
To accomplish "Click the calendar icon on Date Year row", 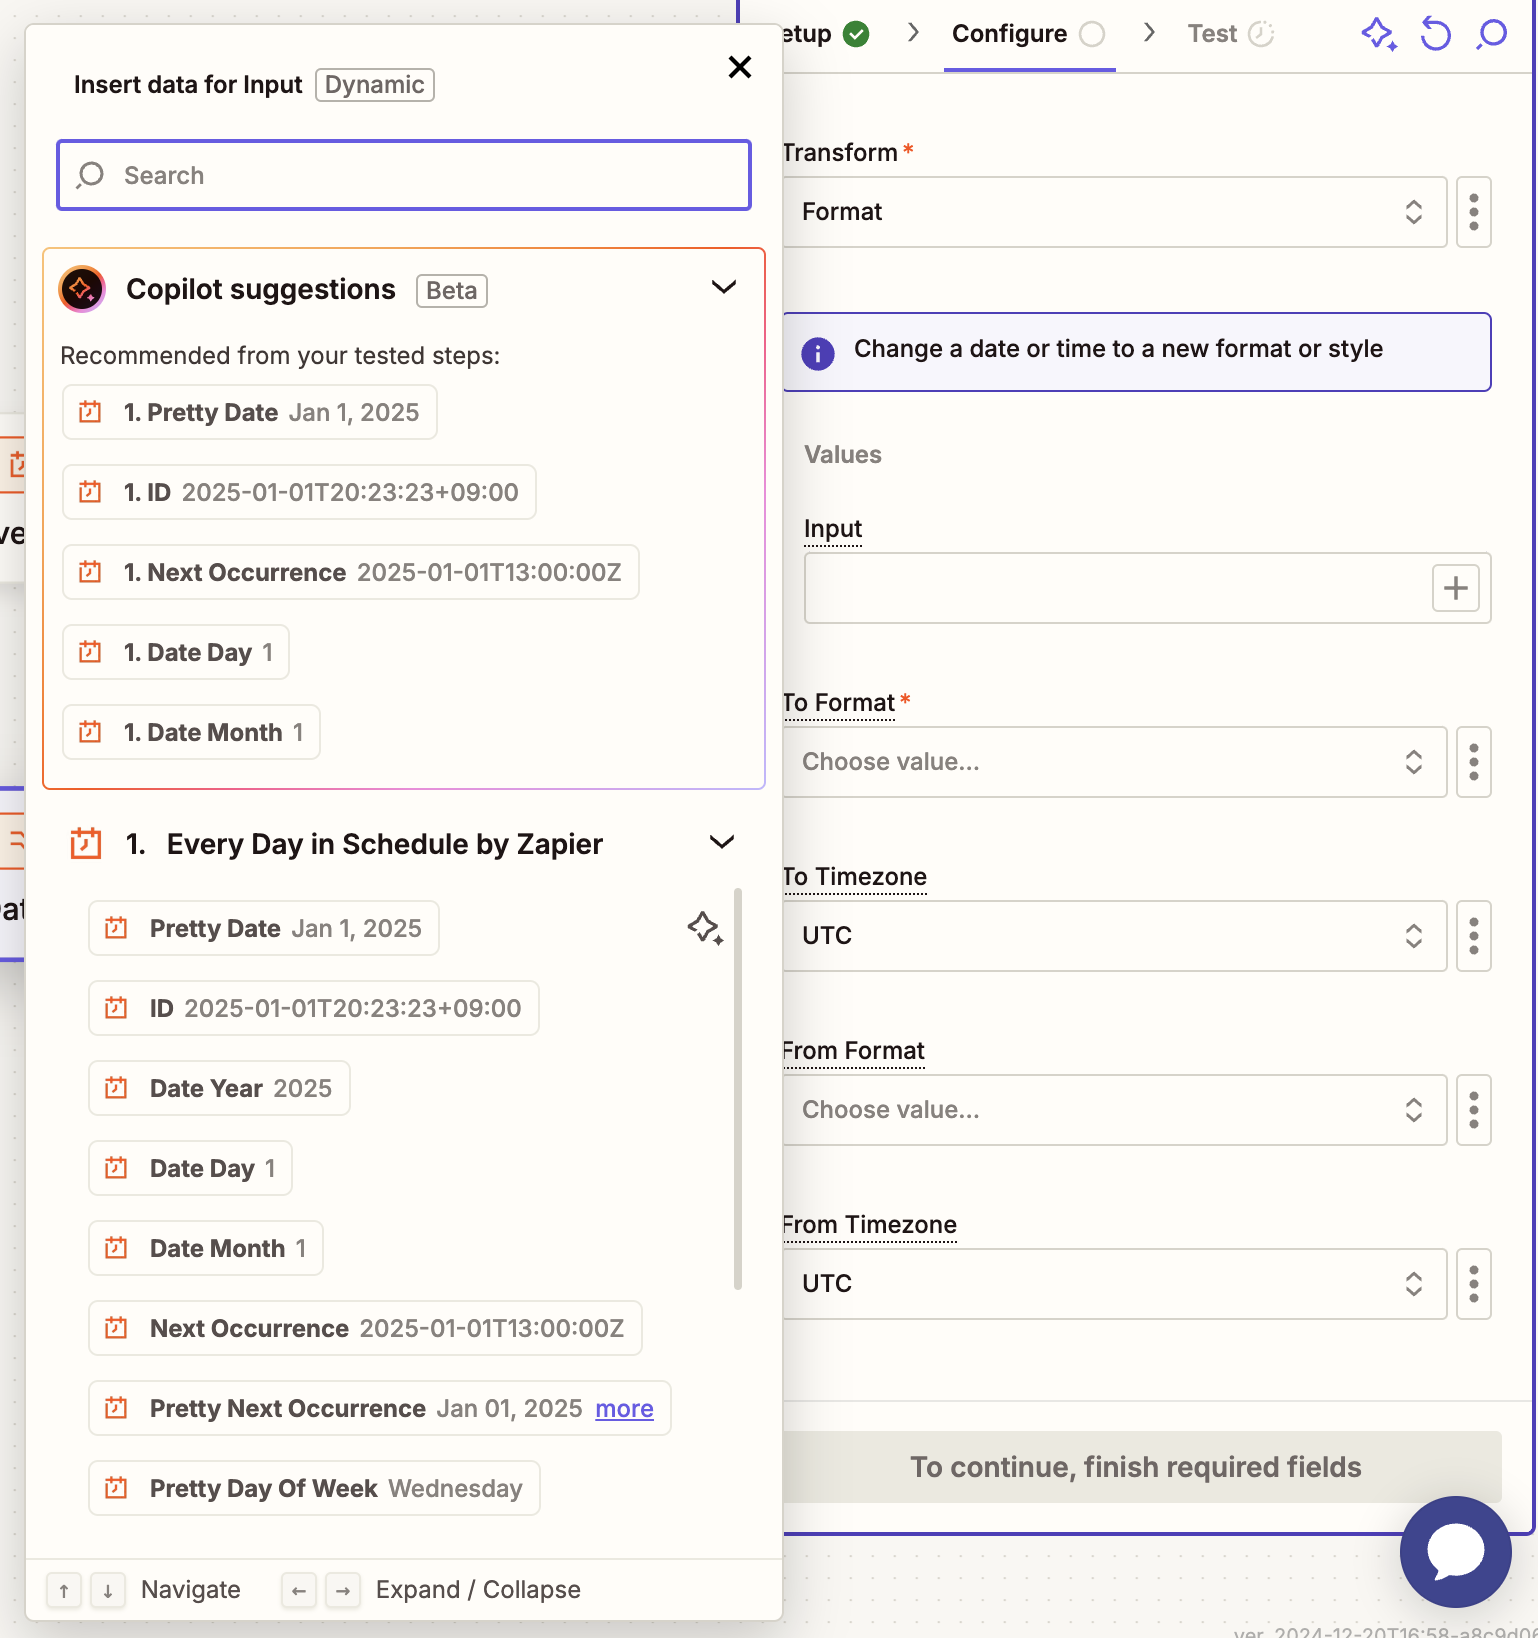I will coord(116,1088).
